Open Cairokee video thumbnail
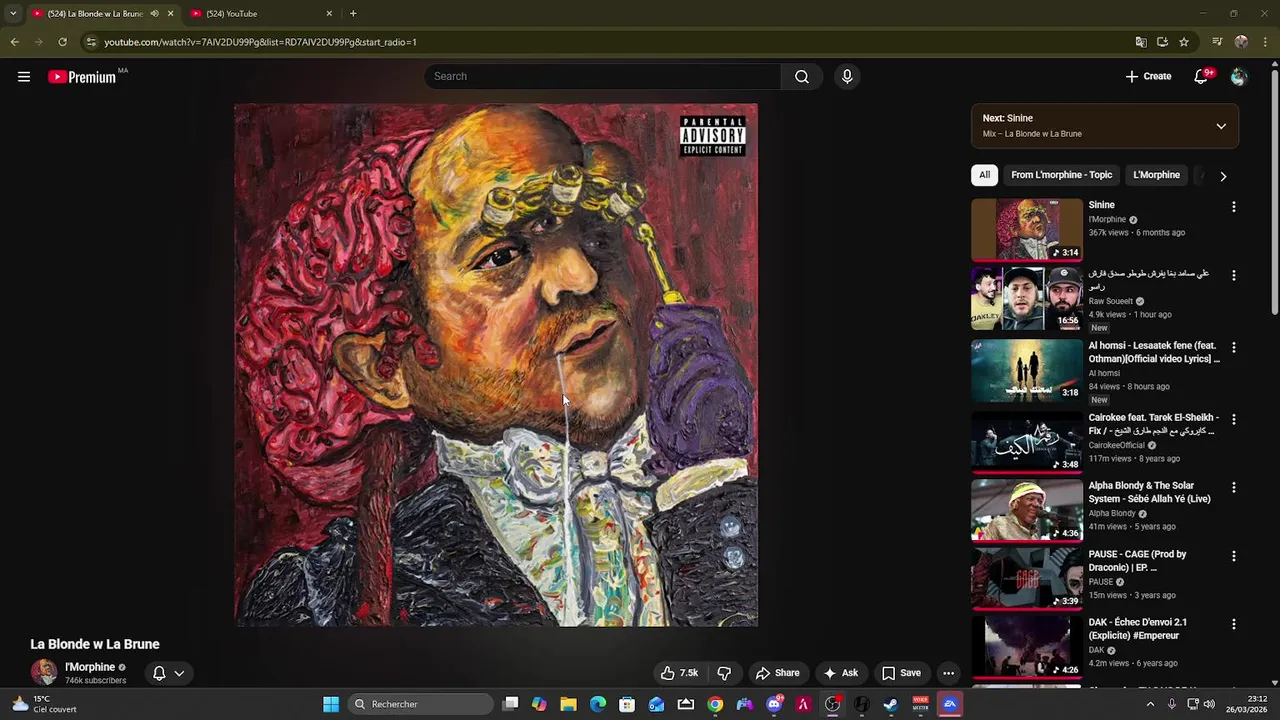 (x=1027, y=442)
